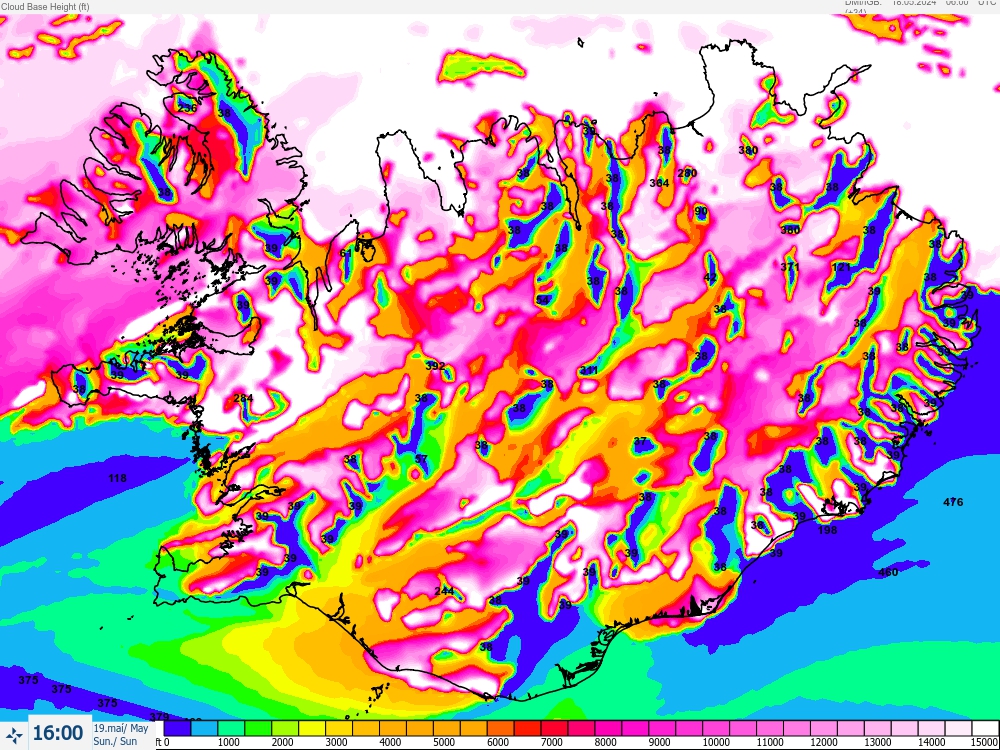Pick the bright green swatch before 2000
This screenshot has width=1000, height=750.
pos(257,728)
